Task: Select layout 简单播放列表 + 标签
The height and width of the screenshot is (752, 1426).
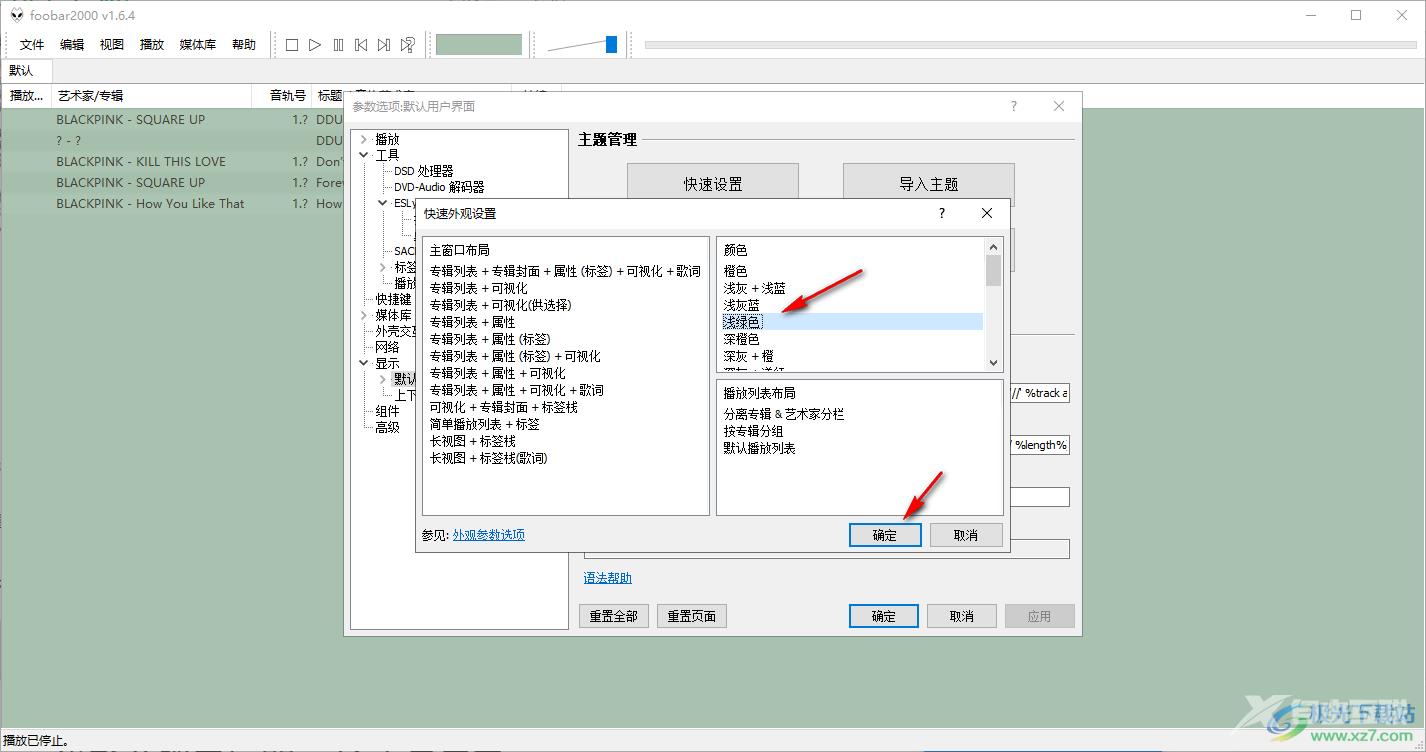Action: point(485,424)
